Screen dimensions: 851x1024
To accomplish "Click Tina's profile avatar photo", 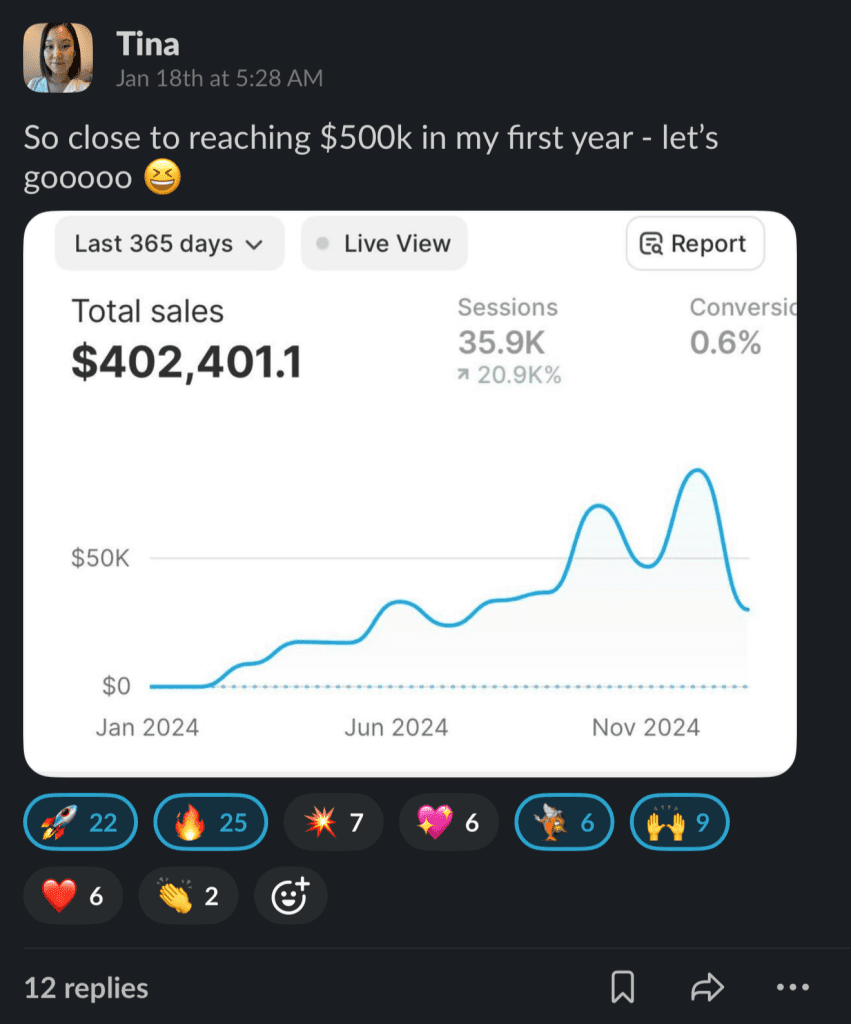I will pyautogui.click(x=57, y=57).
